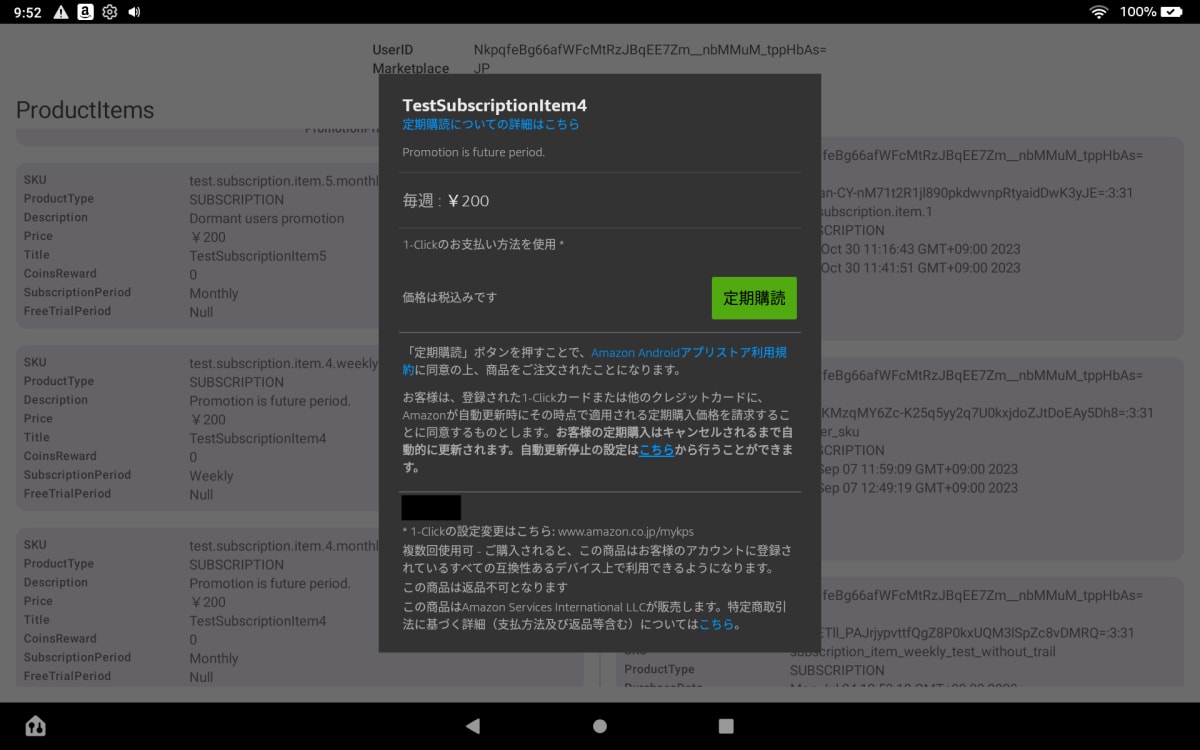Select subscription_item_weekly_test_without_trail SKU text
This screenshot has width=1200, height=750.
coord(923,652)
